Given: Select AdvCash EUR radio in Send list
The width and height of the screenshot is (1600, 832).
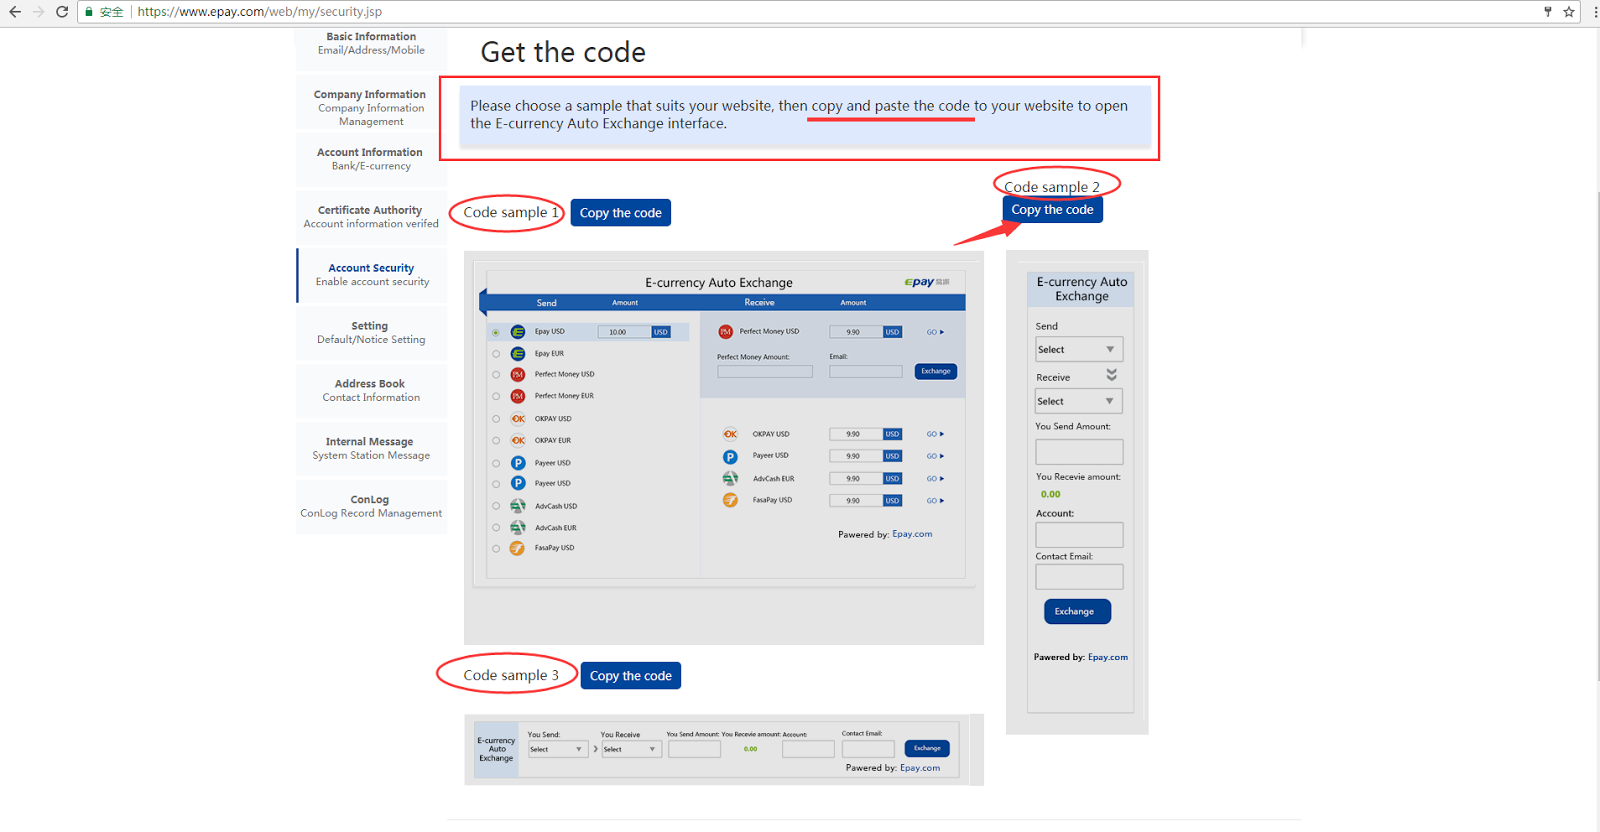Looking at the screenshot, I should [x=496, y=528].
